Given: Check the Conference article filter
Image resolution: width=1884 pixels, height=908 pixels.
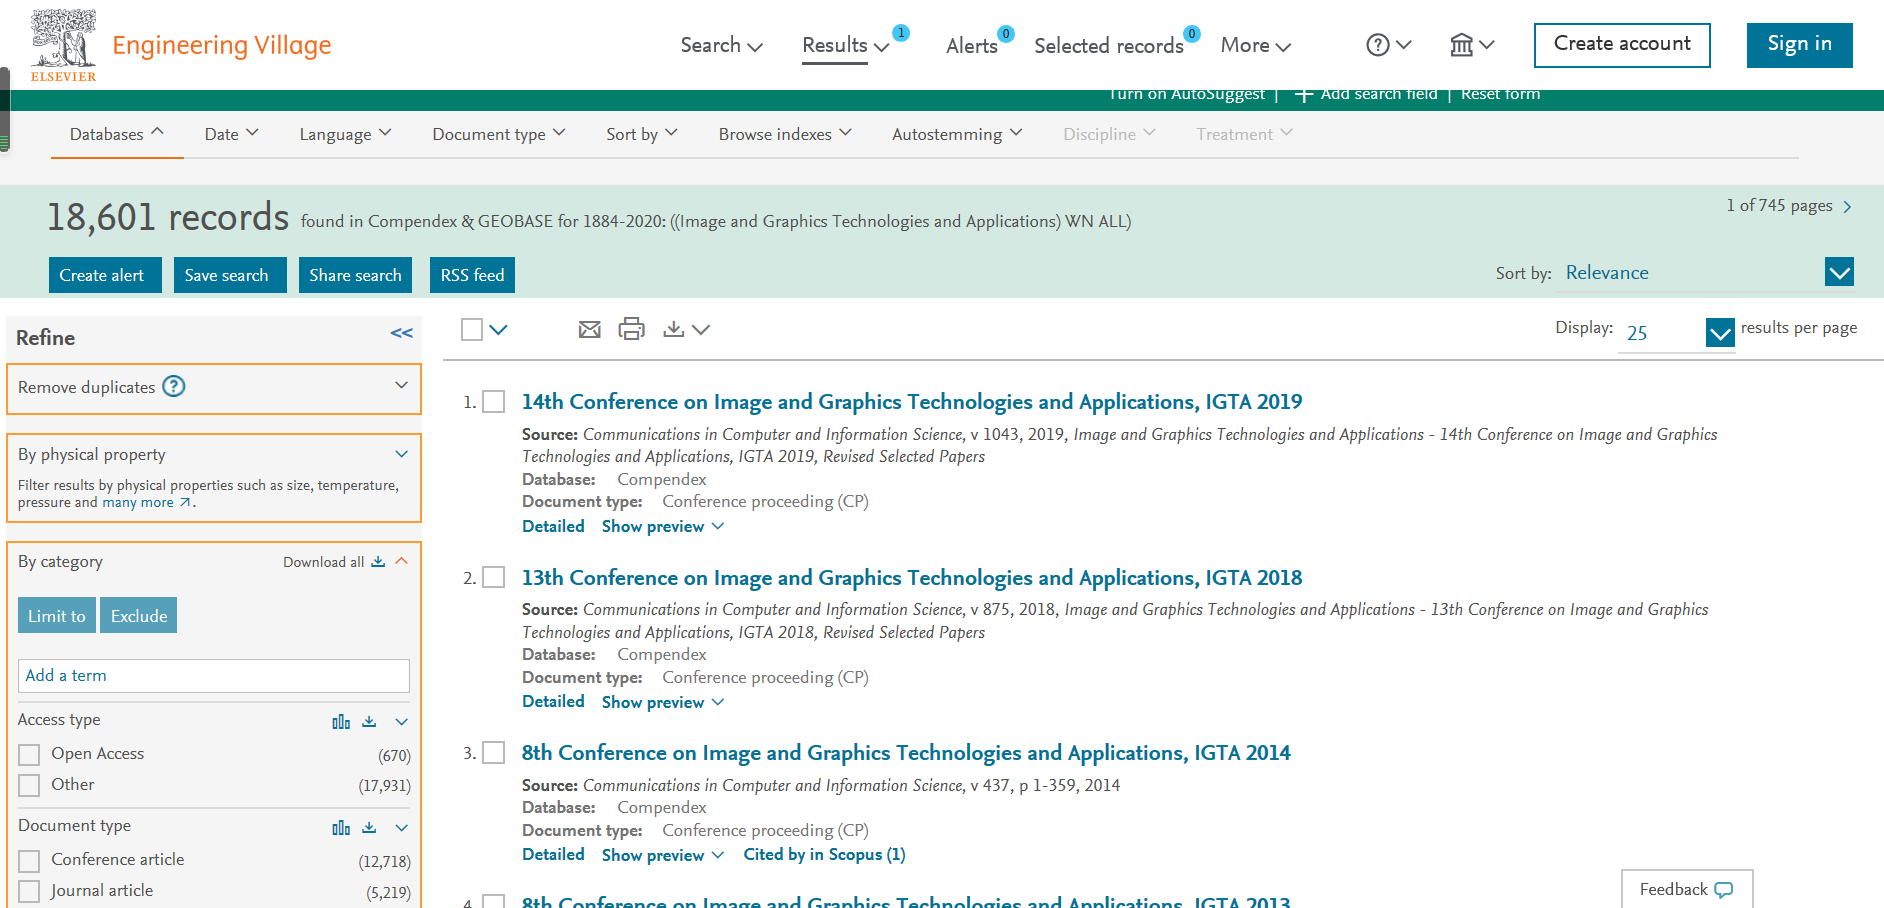Looking at the screenshot, I should pos(30,860).
